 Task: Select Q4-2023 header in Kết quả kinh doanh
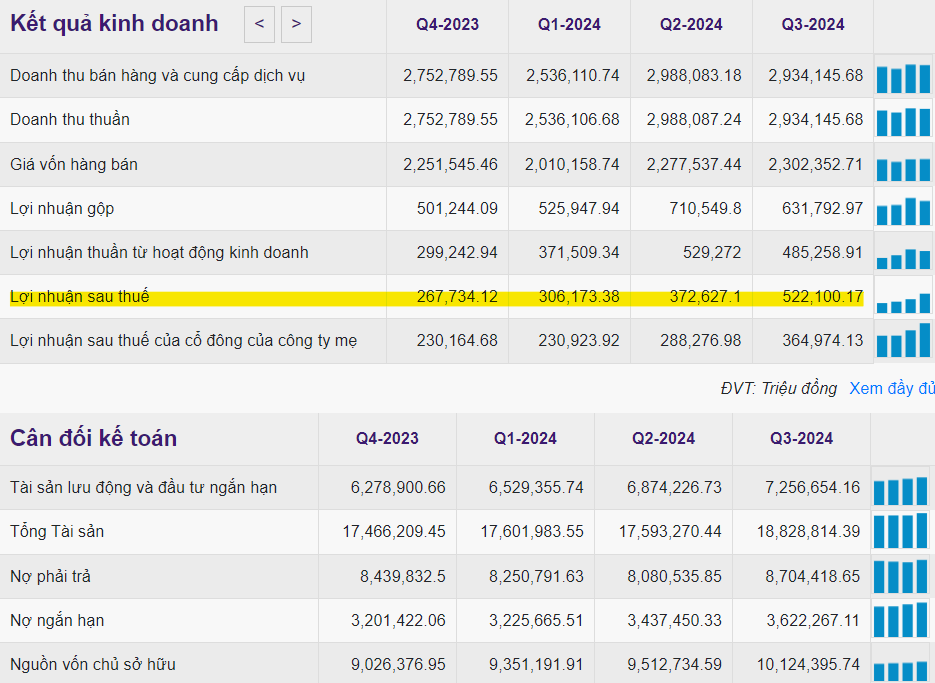(447, 24)
